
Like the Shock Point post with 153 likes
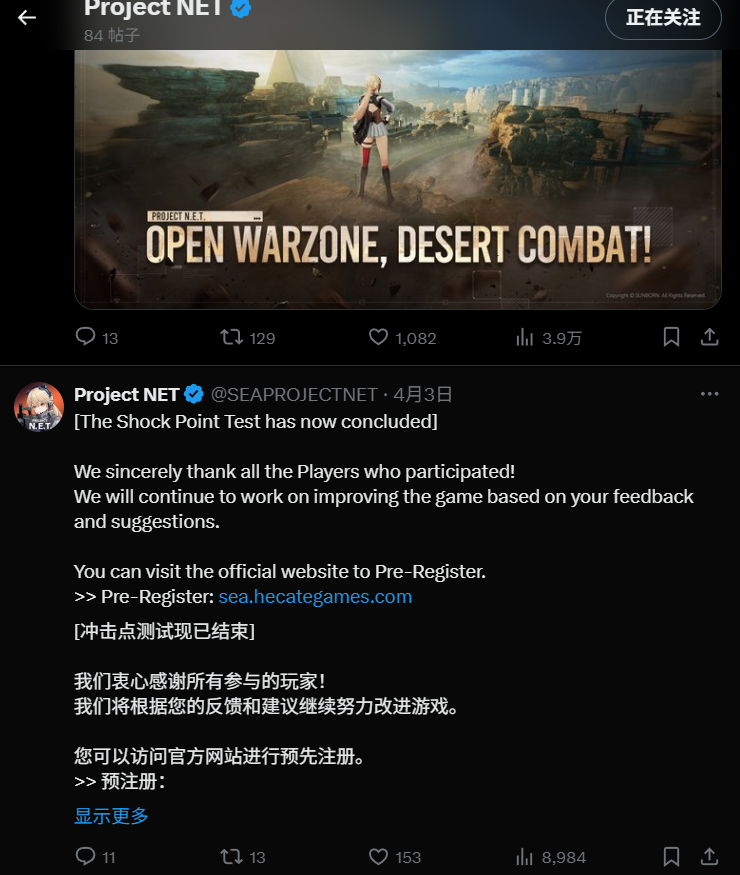point(395,857)
